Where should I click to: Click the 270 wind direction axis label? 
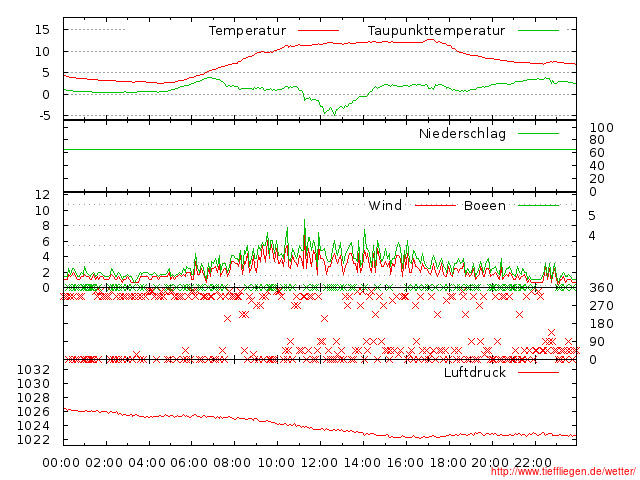(602, 306)
